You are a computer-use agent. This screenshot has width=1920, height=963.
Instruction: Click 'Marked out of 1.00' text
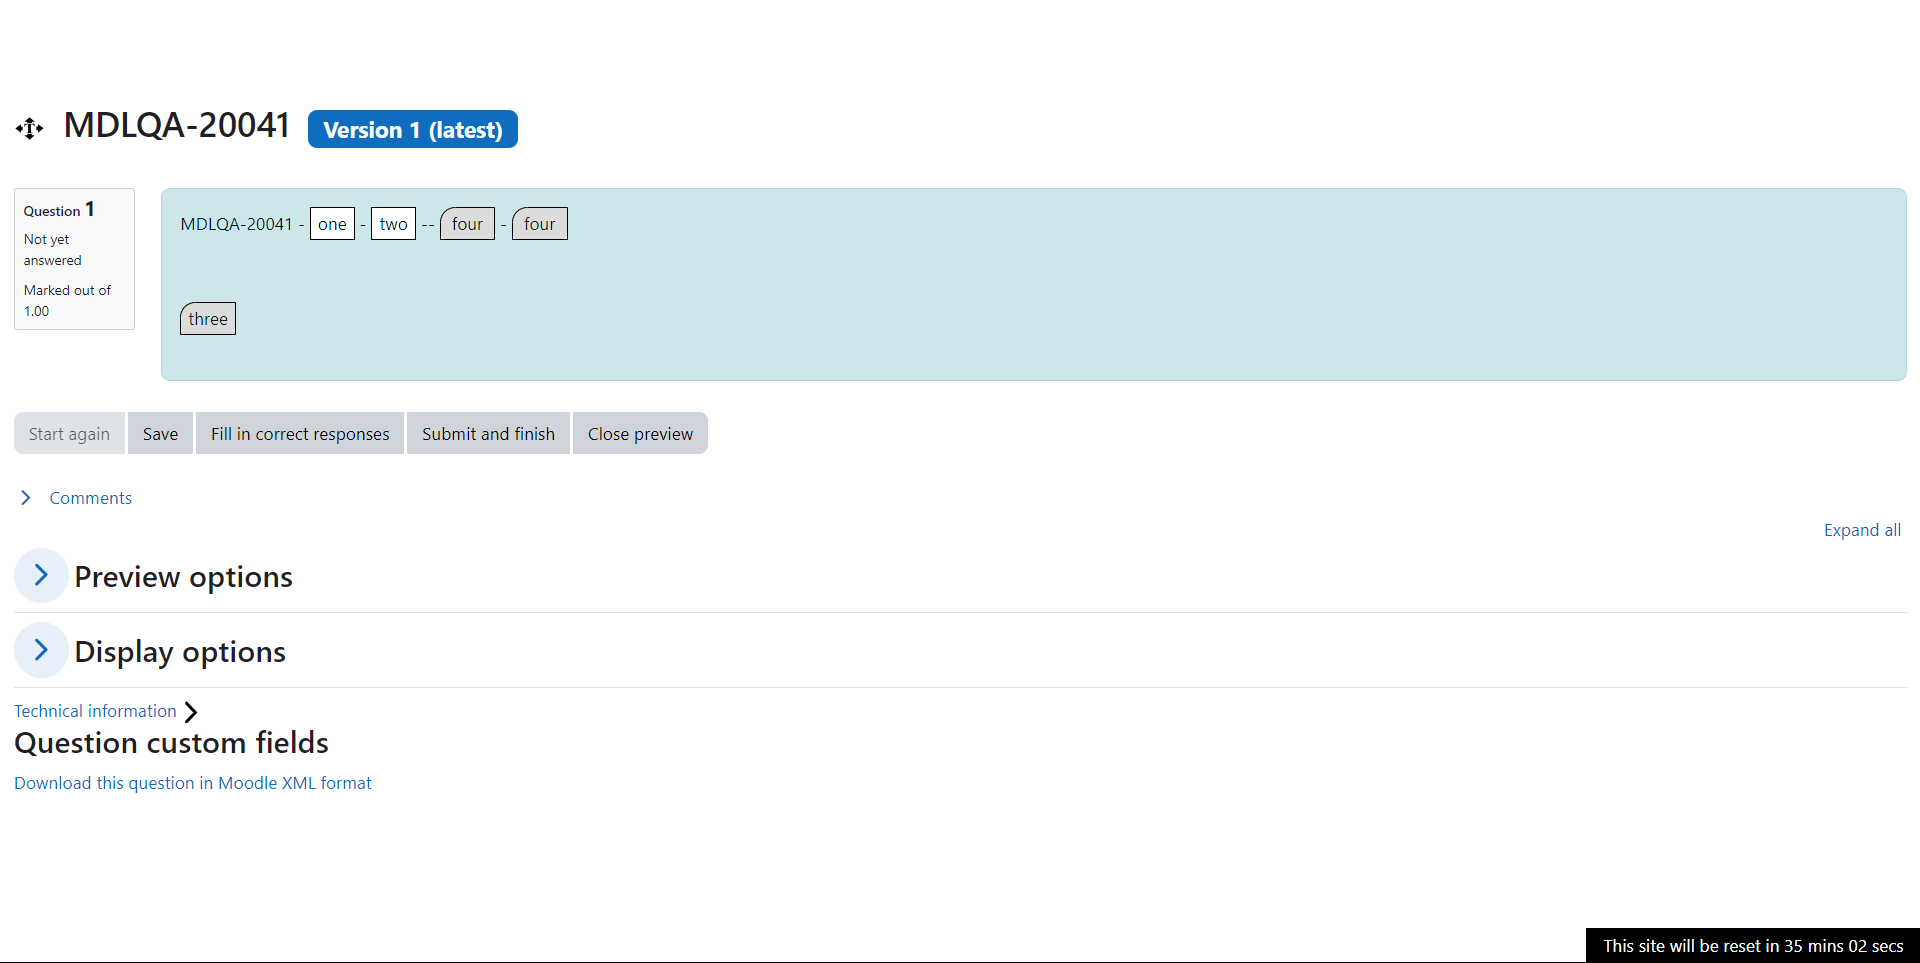pos(67,300)
